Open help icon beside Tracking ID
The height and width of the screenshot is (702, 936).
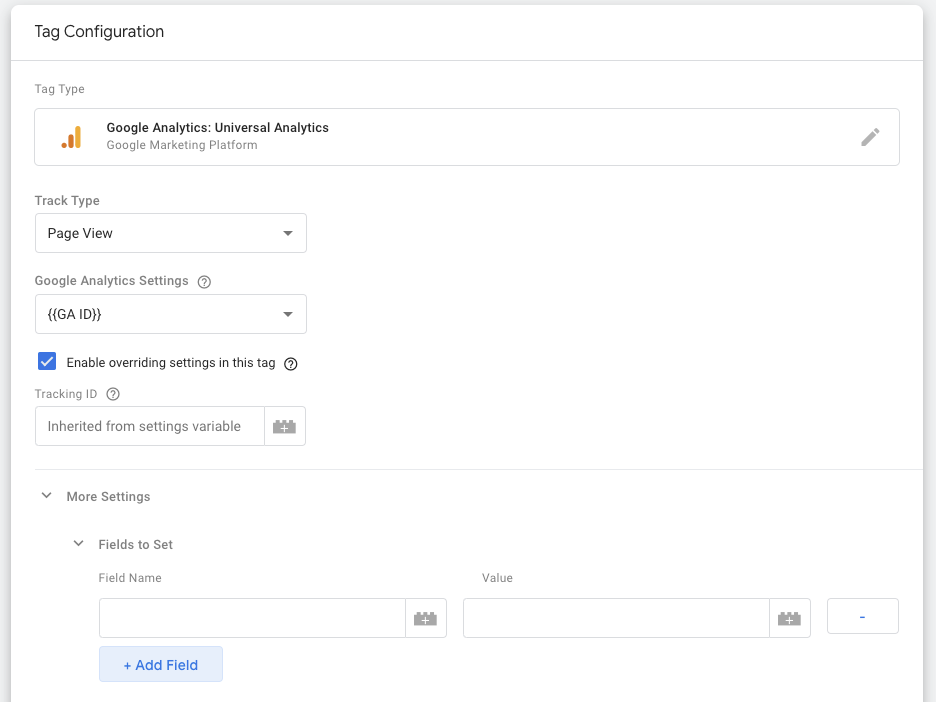coord(113,394)
